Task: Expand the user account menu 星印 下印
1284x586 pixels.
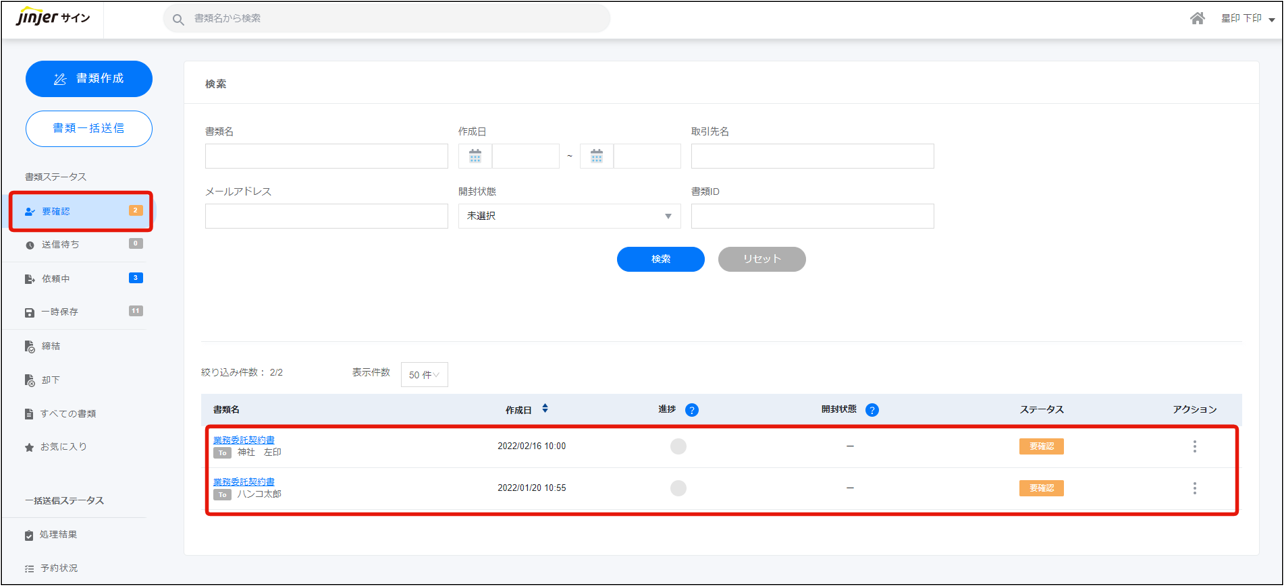Action: pos(1247,19)
